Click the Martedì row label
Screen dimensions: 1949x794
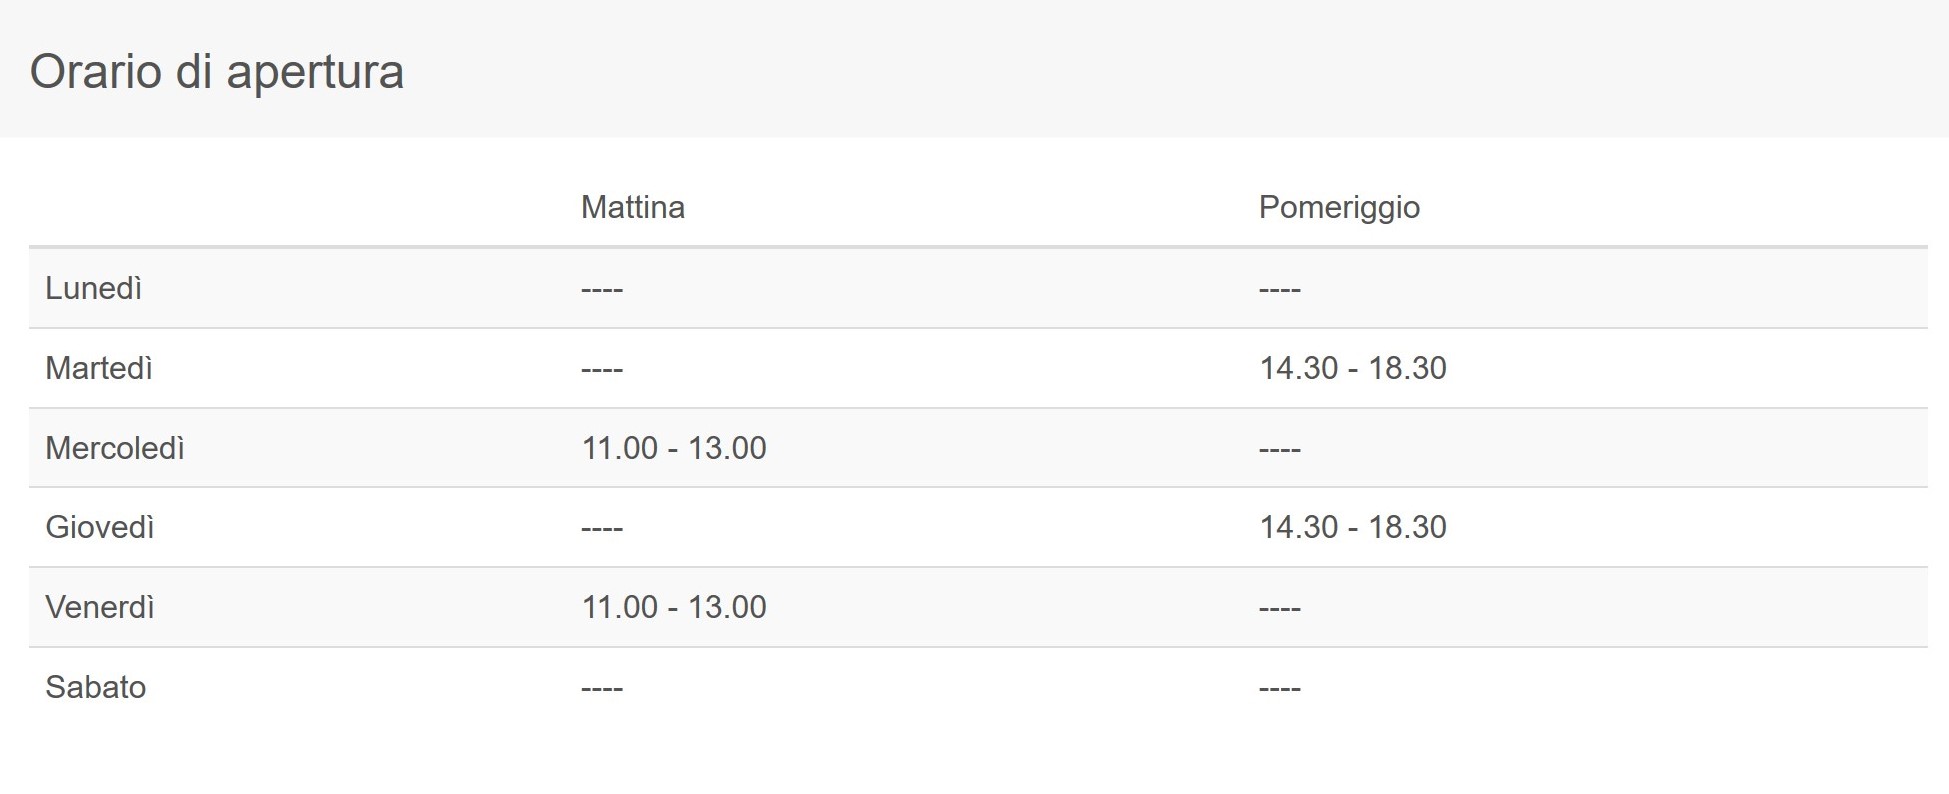99,368
